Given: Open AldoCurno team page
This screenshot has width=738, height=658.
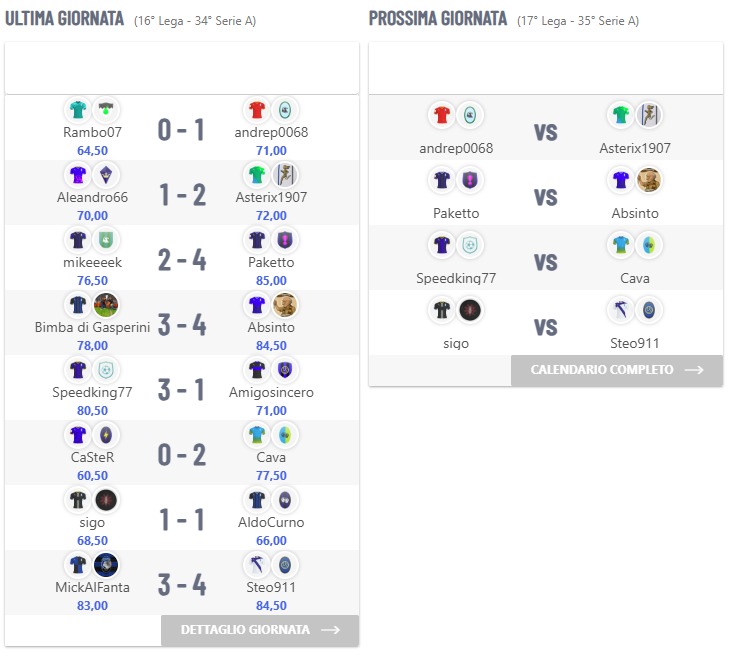Looking at the screenshot, I should pyautogui.click(x=272, y=522).
